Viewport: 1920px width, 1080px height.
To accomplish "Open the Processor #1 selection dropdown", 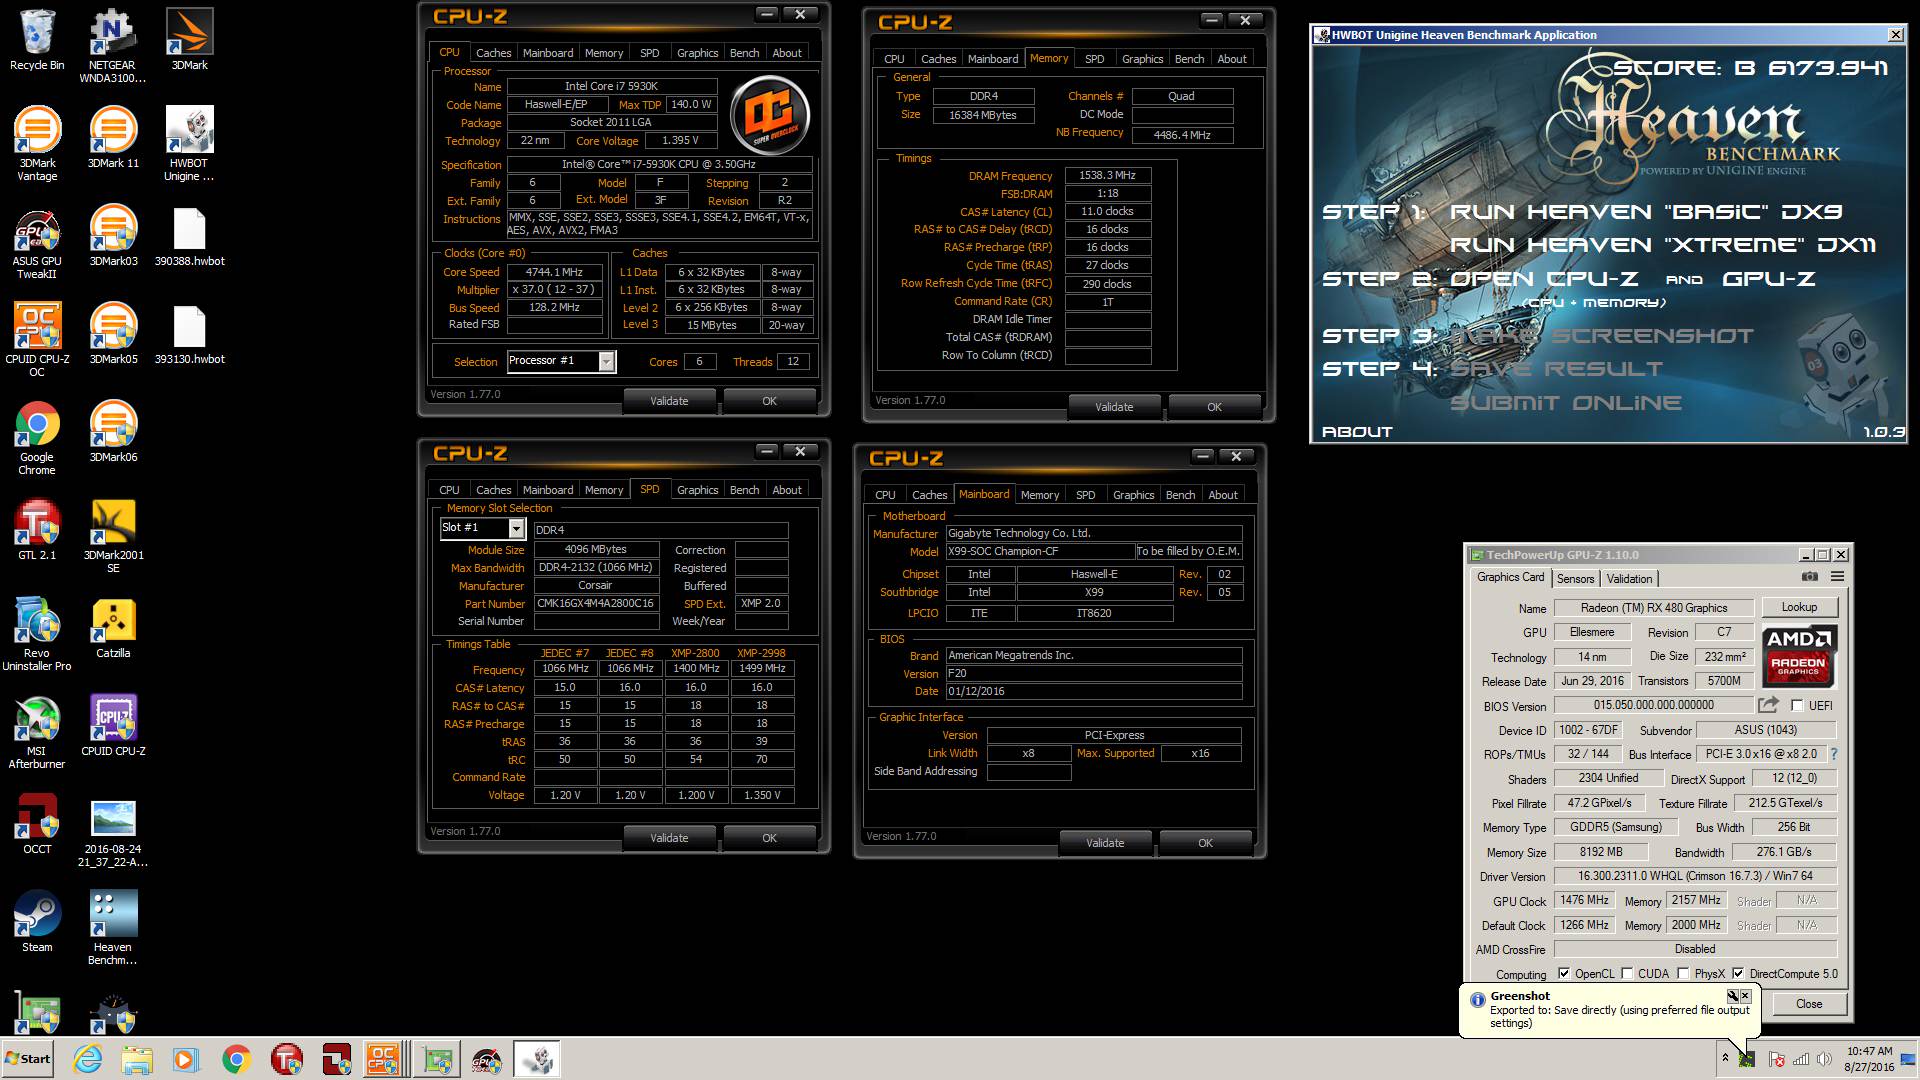I will pyautogui.click(x=606, y=362).
